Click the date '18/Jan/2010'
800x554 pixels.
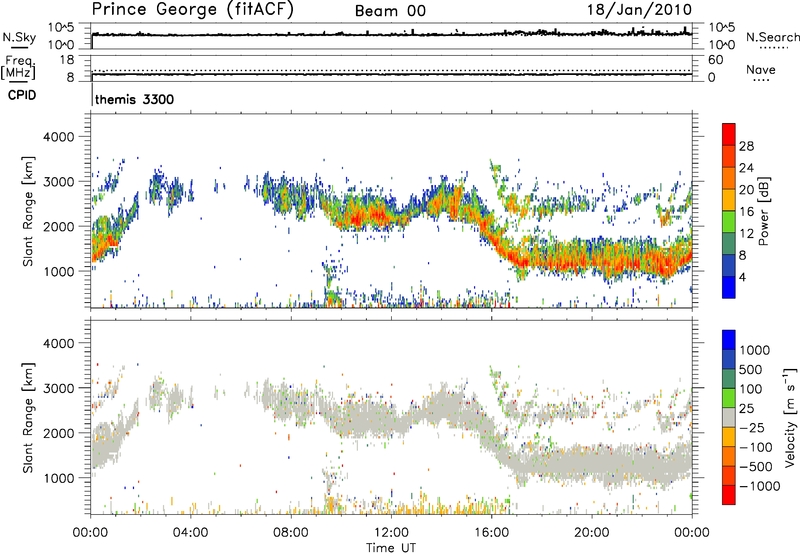pos(640,10)
